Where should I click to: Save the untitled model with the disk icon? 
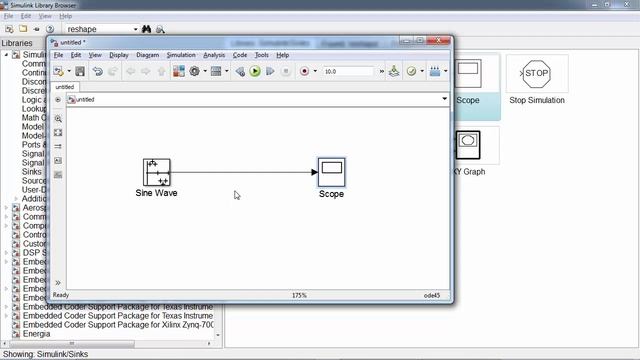click(x=80, y=71)
